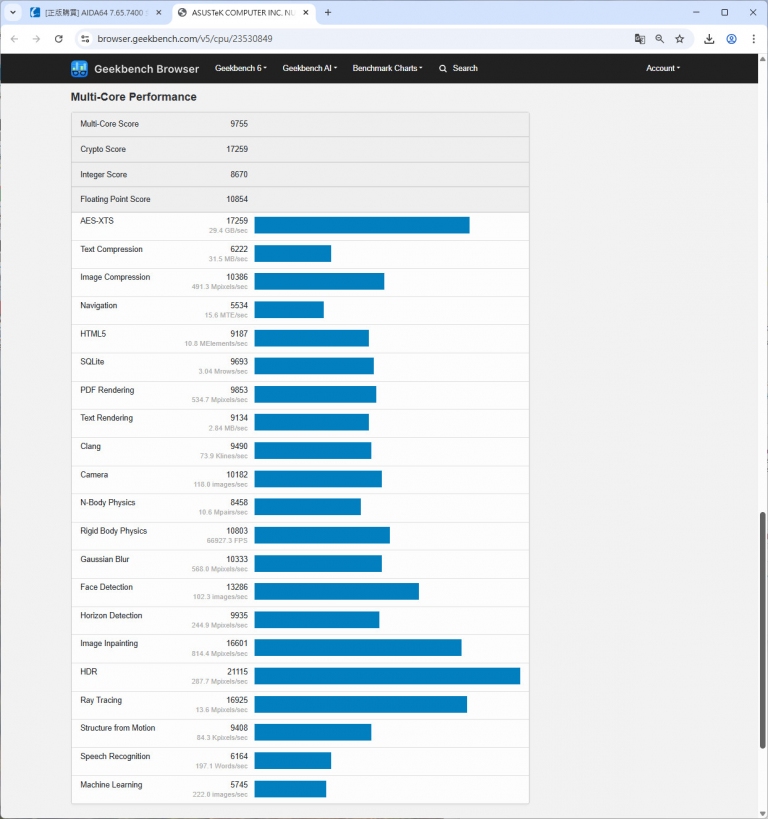Open the downloads icon
Viewport: 768px width, 819px height.
tap(709, 39)
